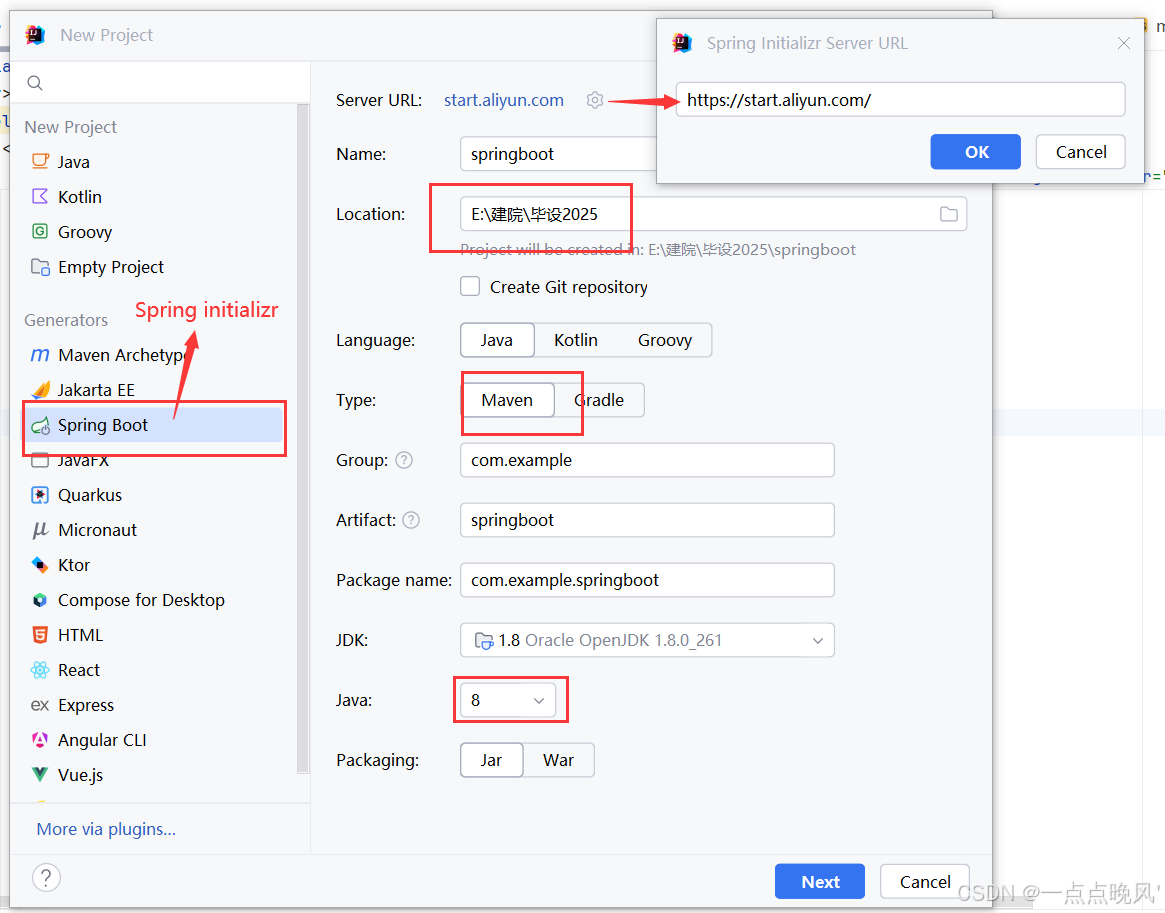Click the generator list scrollbar
This screenshot has height=913, width=1165.
click(302, 438)
